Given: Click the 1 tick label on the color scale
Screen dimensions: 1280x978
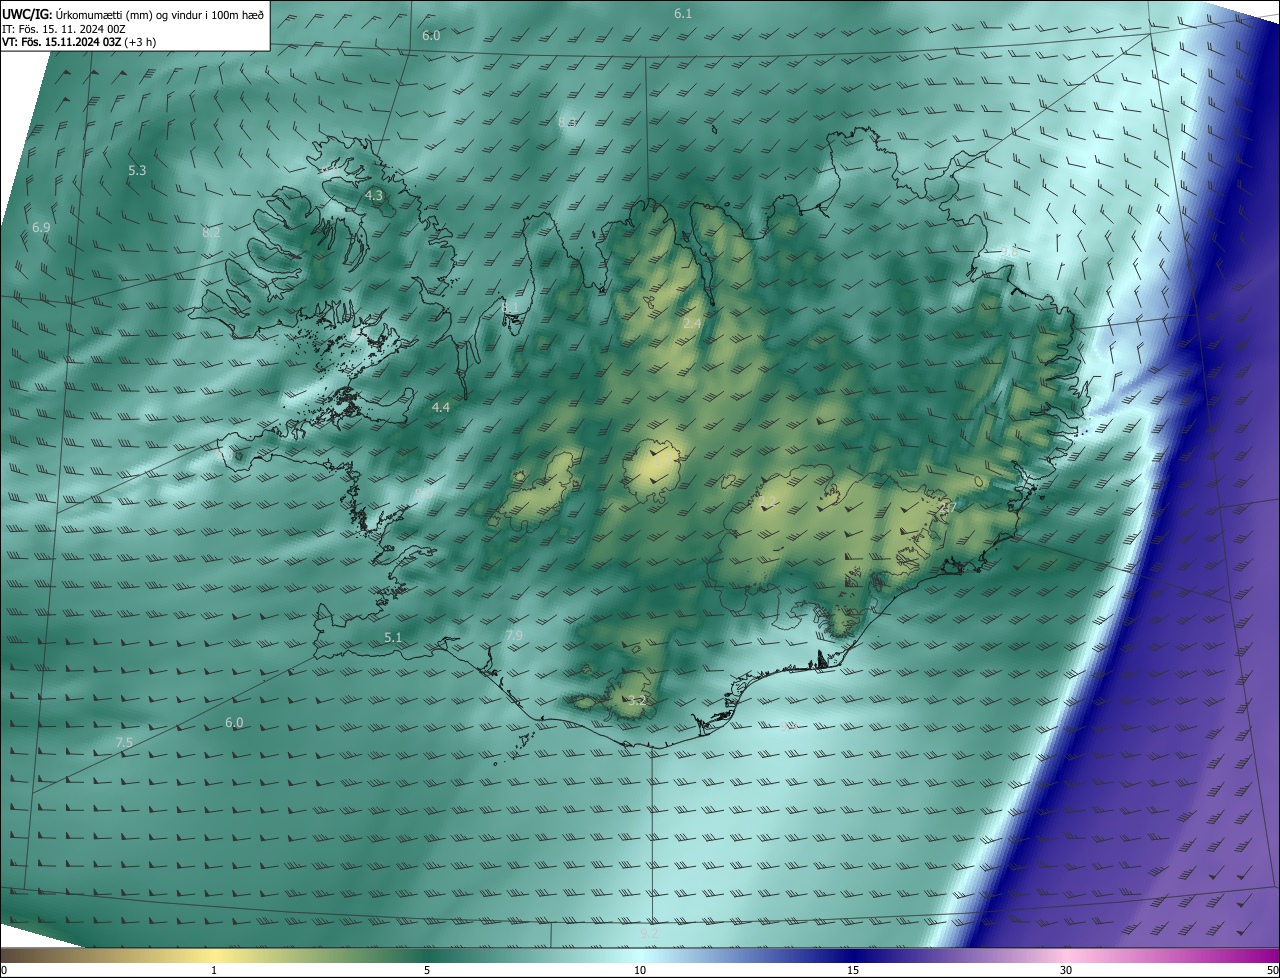Looking at the screenshot, I should click(x=214, y=970).
